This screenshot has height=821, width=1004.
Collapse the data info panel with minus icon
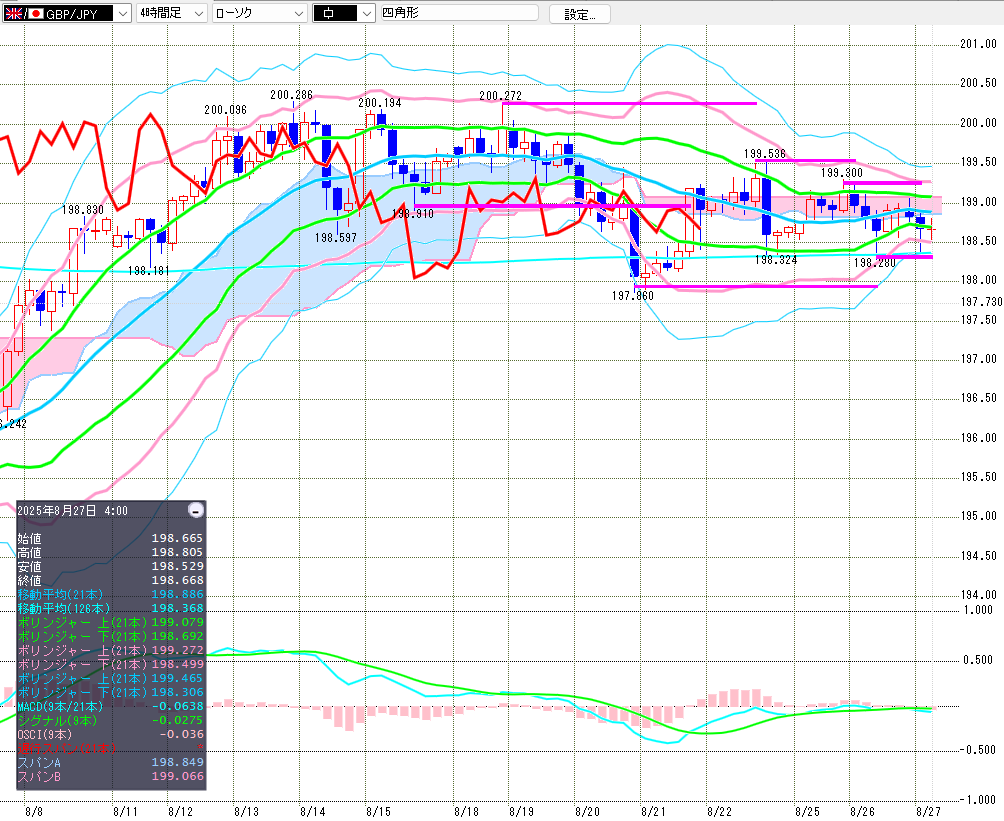[x=197, y=510]
